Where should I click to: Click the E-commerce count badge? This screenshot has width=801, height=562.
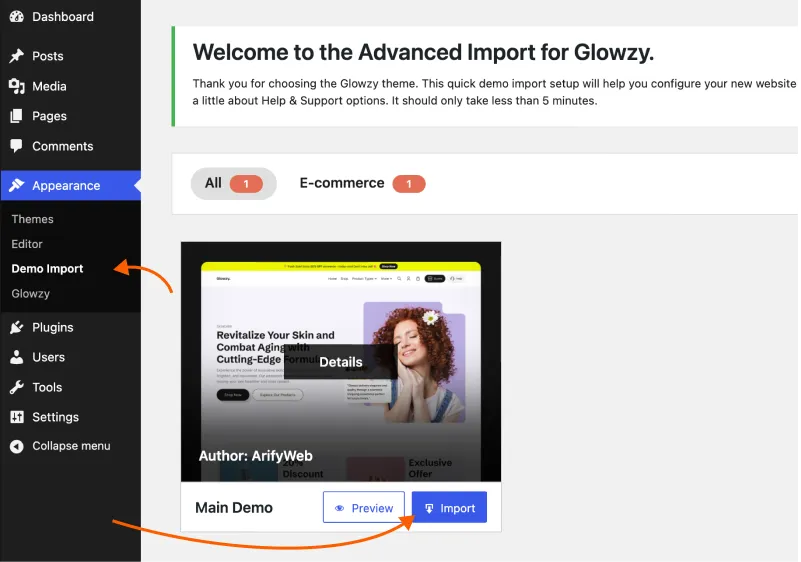[x=409, y=184]
